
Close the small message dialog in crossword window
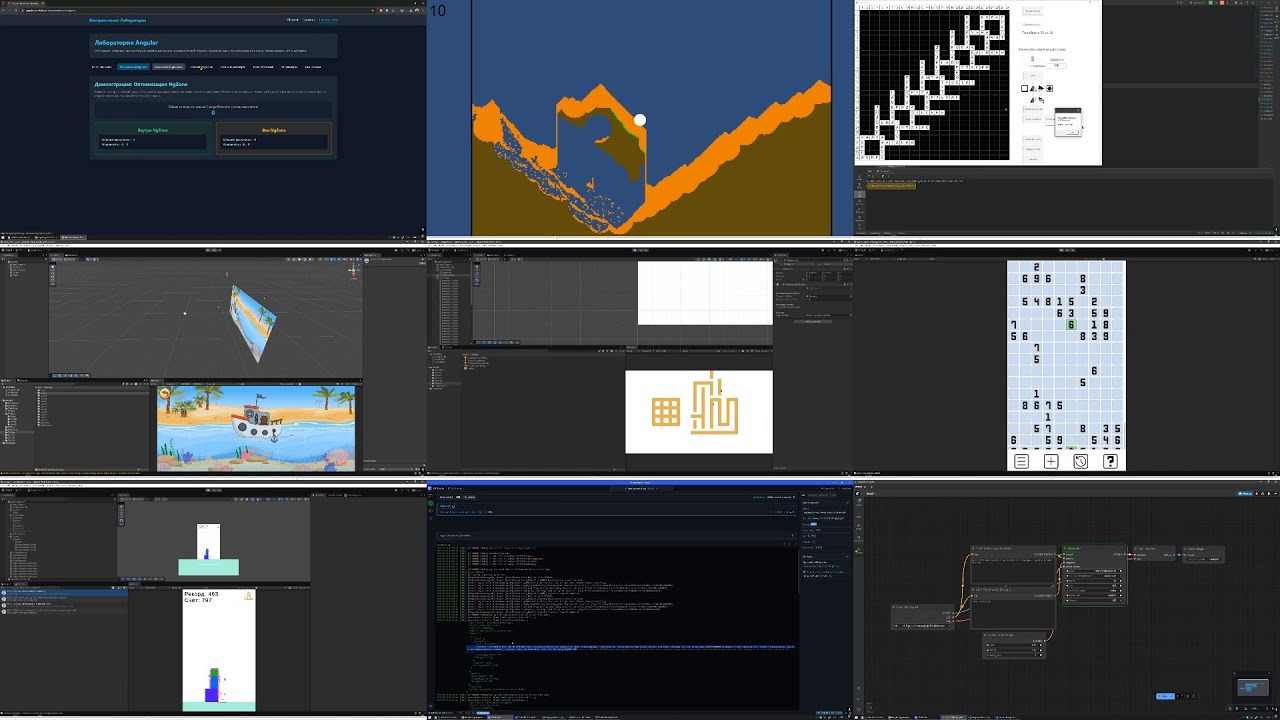point(1078,110)
